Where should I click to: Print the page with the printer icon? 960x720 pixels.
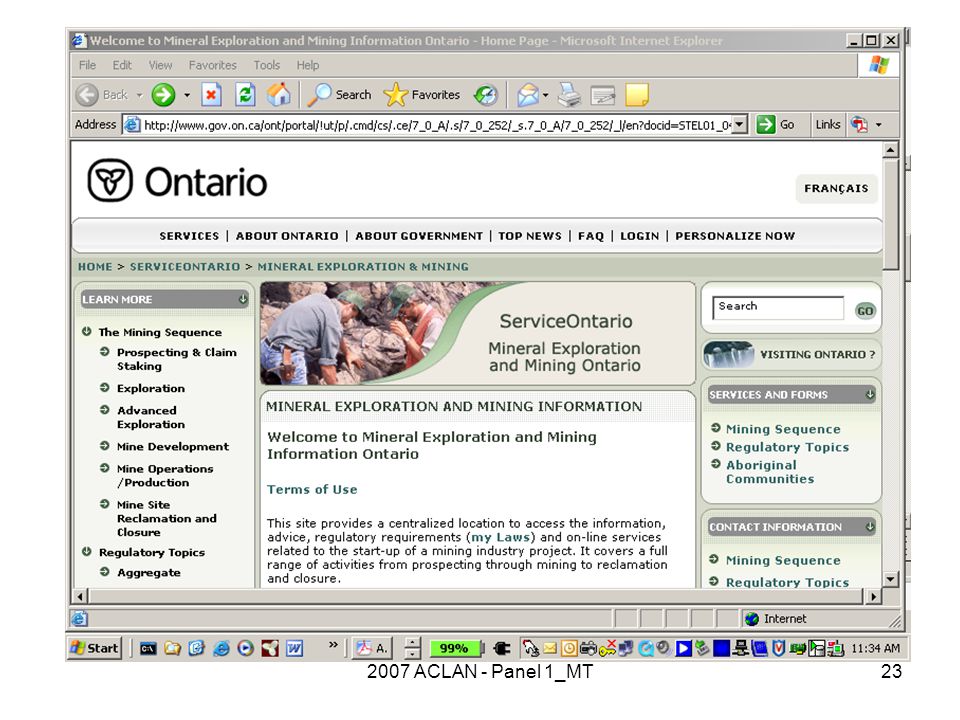[570, 95]
